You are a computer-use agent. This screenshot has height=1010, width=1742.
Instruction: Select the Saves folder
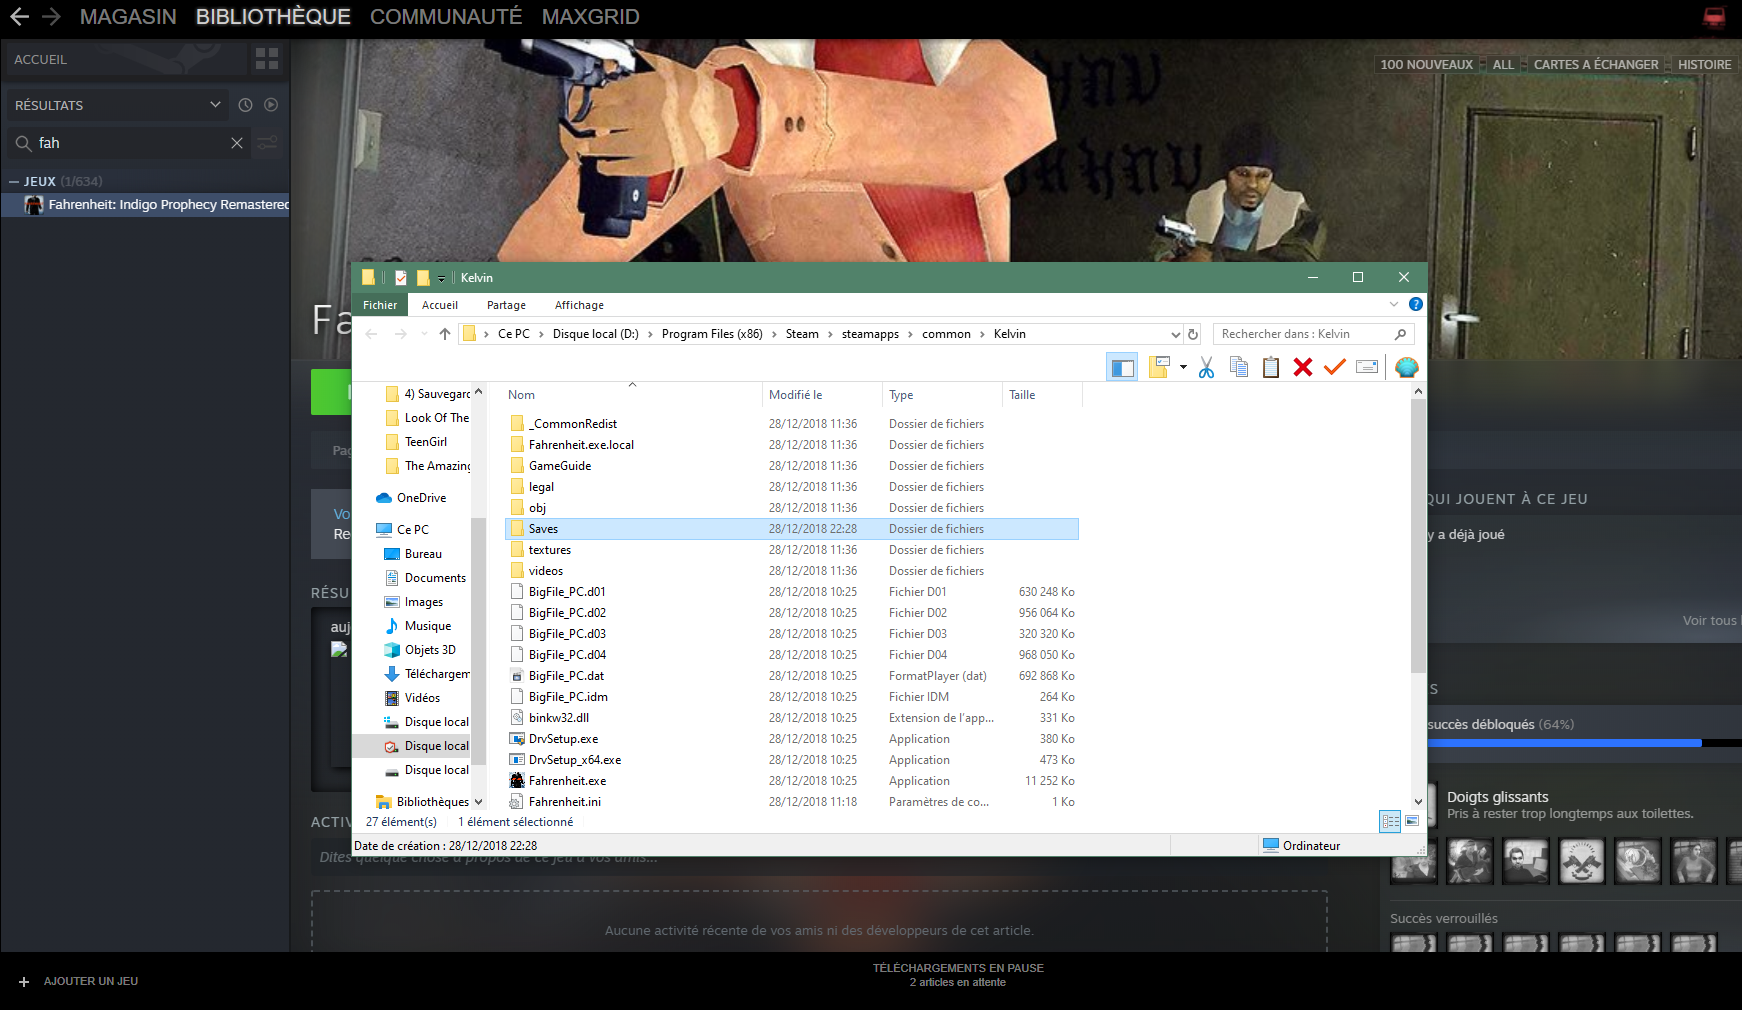792,529
